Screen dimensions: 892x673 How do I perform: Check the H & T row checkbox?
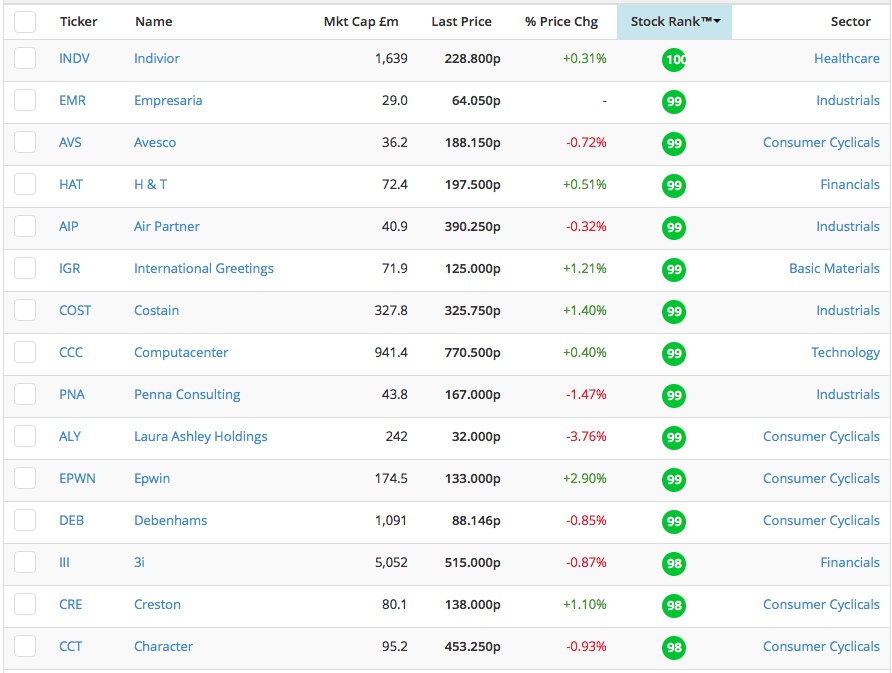(x=25, y=184)
